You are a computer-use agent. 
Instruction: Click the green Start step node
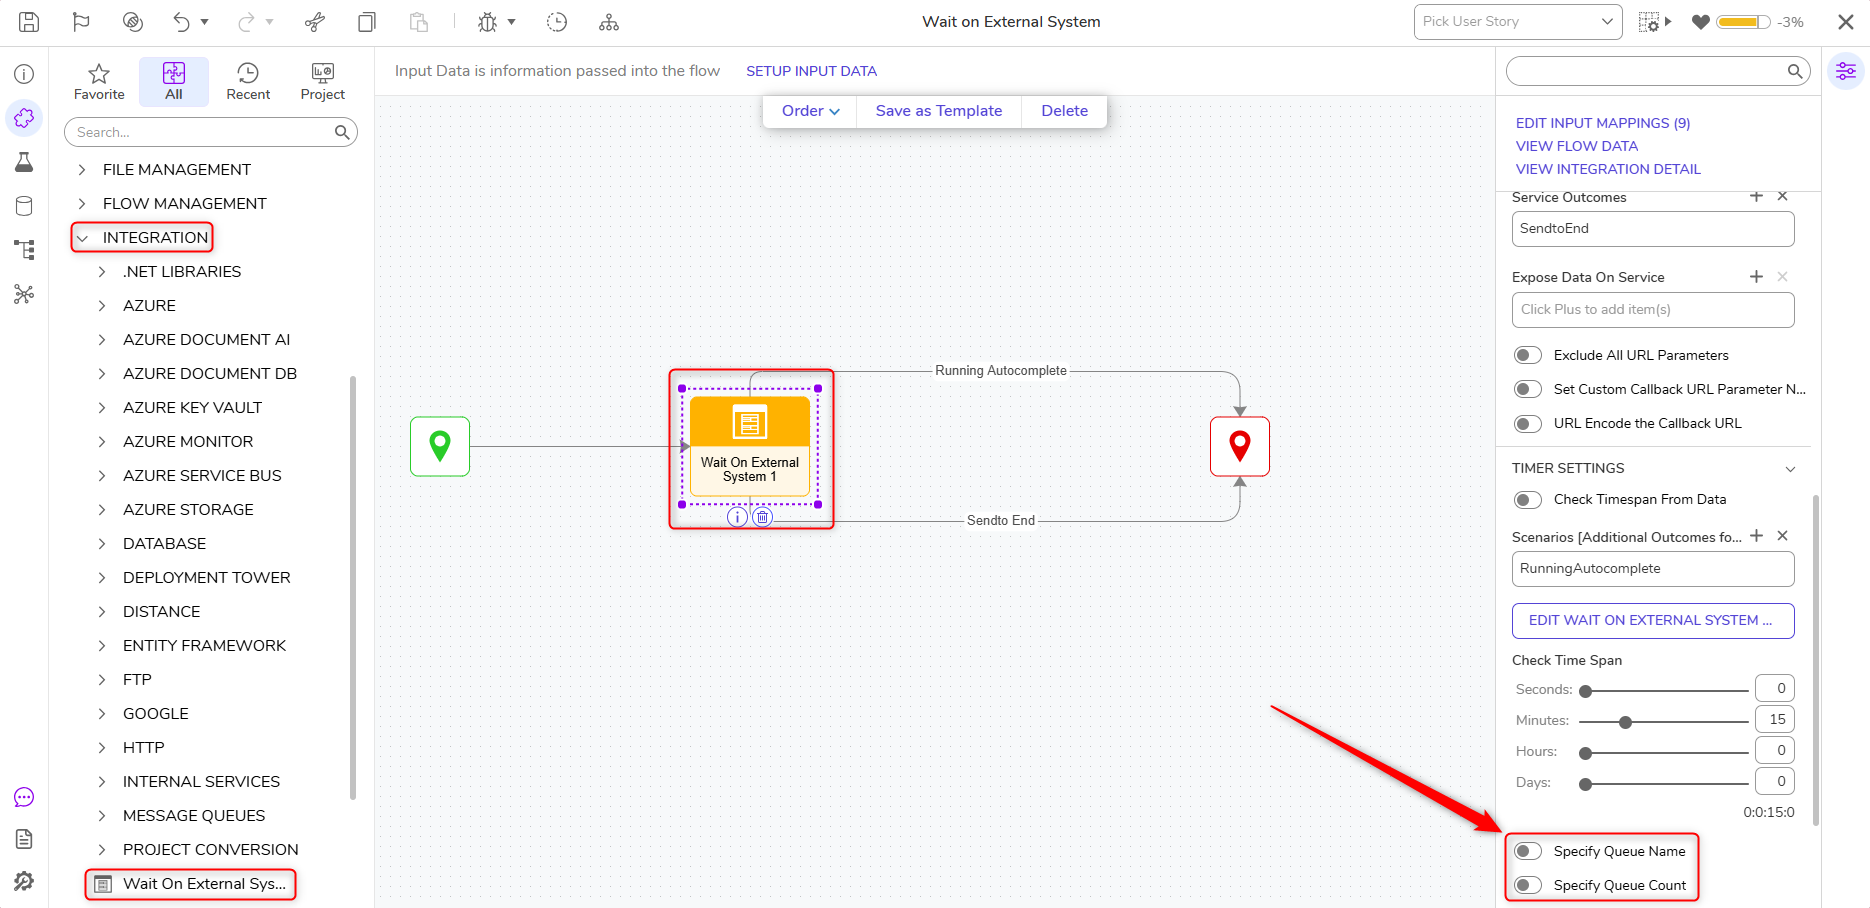(440, 446)
